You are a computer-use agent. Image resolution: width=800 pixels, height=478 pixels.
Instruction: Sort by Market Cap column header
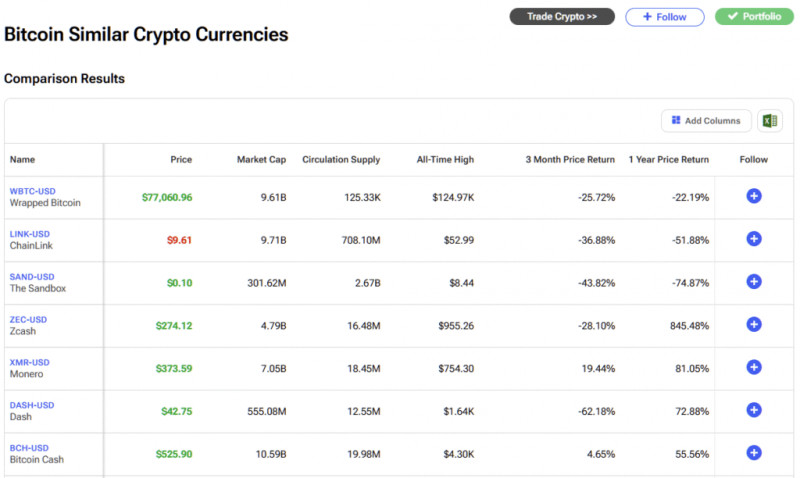pyautogui.click(x=261, y=160)
